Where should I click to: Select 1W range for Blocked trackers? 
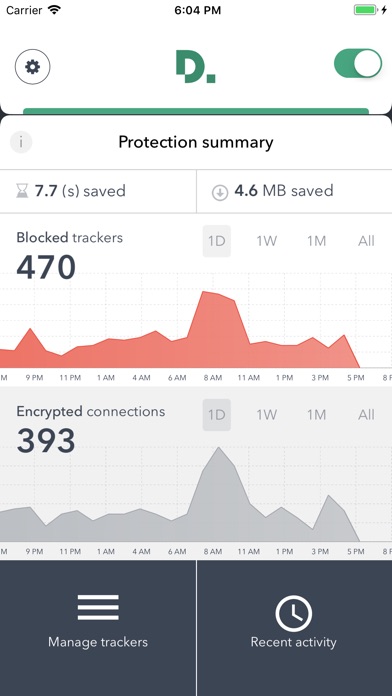point(266,241)
